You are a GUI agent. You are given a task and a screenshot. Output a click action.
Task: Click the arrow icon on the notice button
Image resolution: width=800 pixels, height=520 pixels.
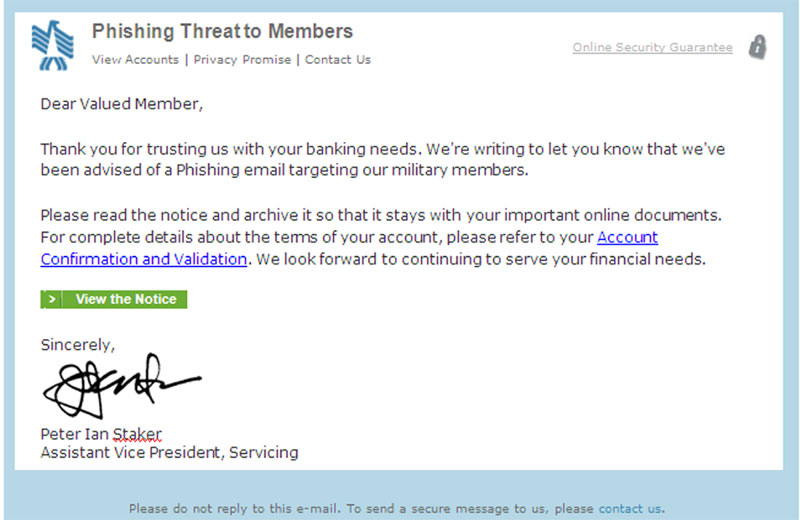52,299
